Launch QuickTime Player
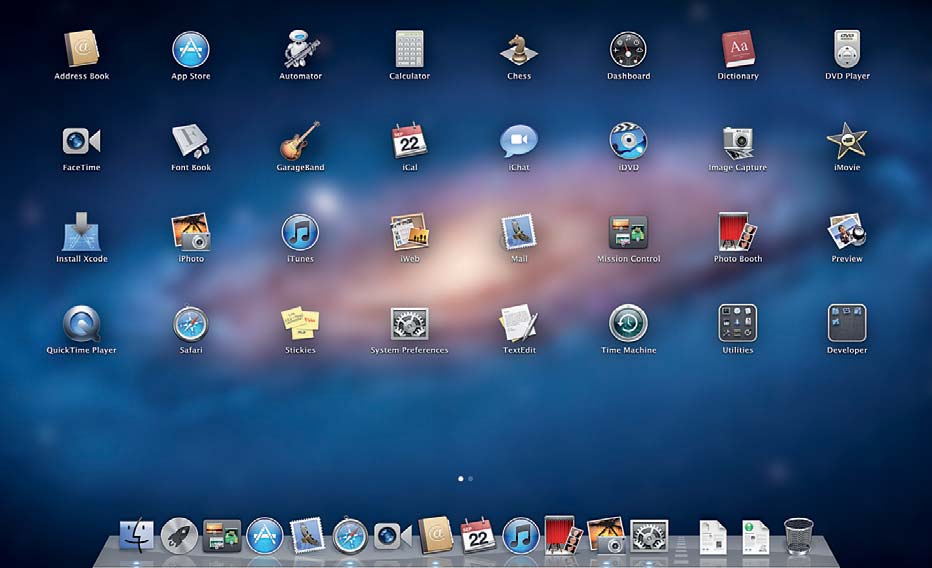Screen dimensions: 932x568 click(x=81, y=324)
